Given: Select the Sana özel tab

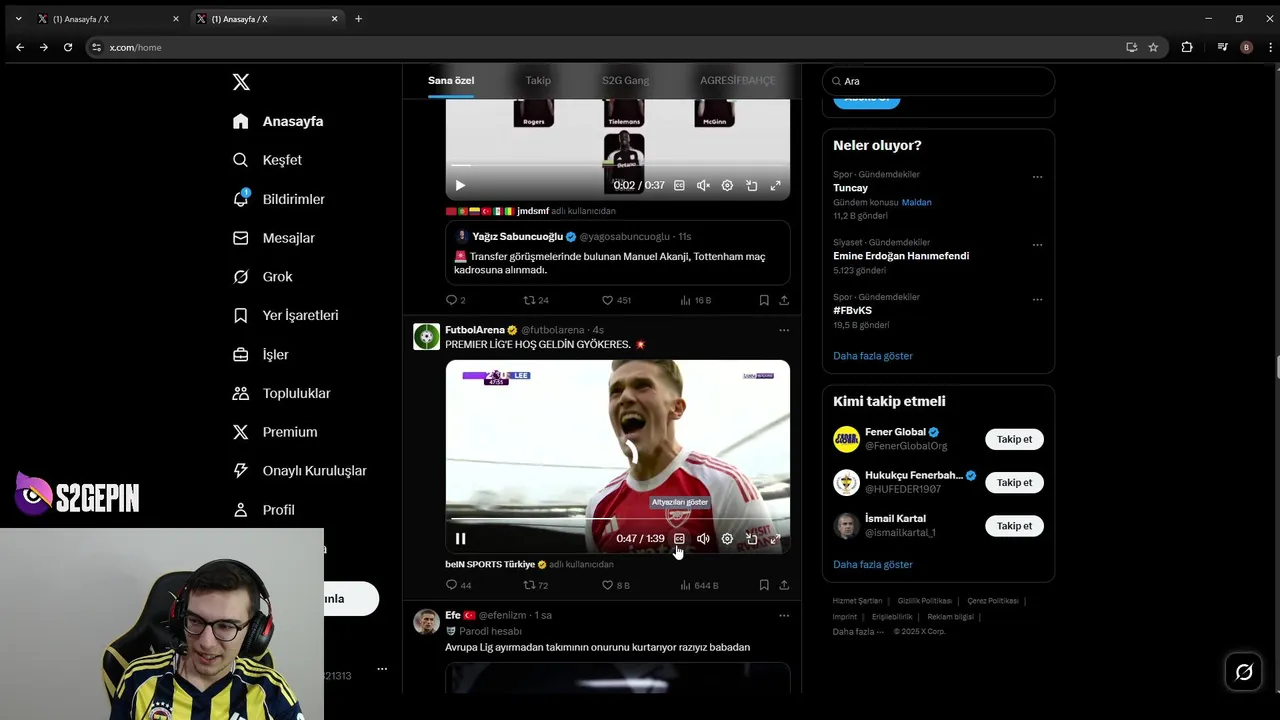Looking at the screenshot, I should [x=451, y=80].
